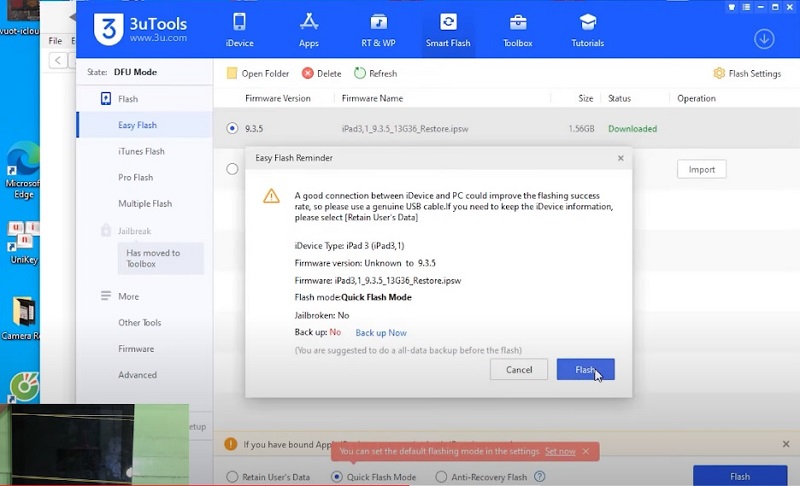The width and height of the screenshot is (800, 486).
Task: Click the bottom-right Flash button
Action: click(740, 476)
